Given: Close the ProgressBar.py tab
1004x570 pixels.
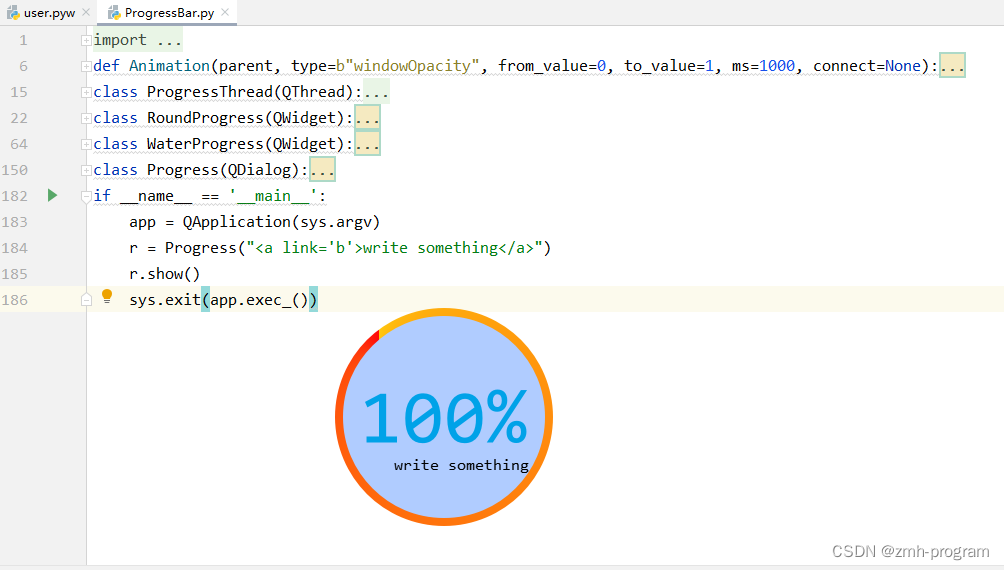Looking at the screenshot, I should point(225,12).
